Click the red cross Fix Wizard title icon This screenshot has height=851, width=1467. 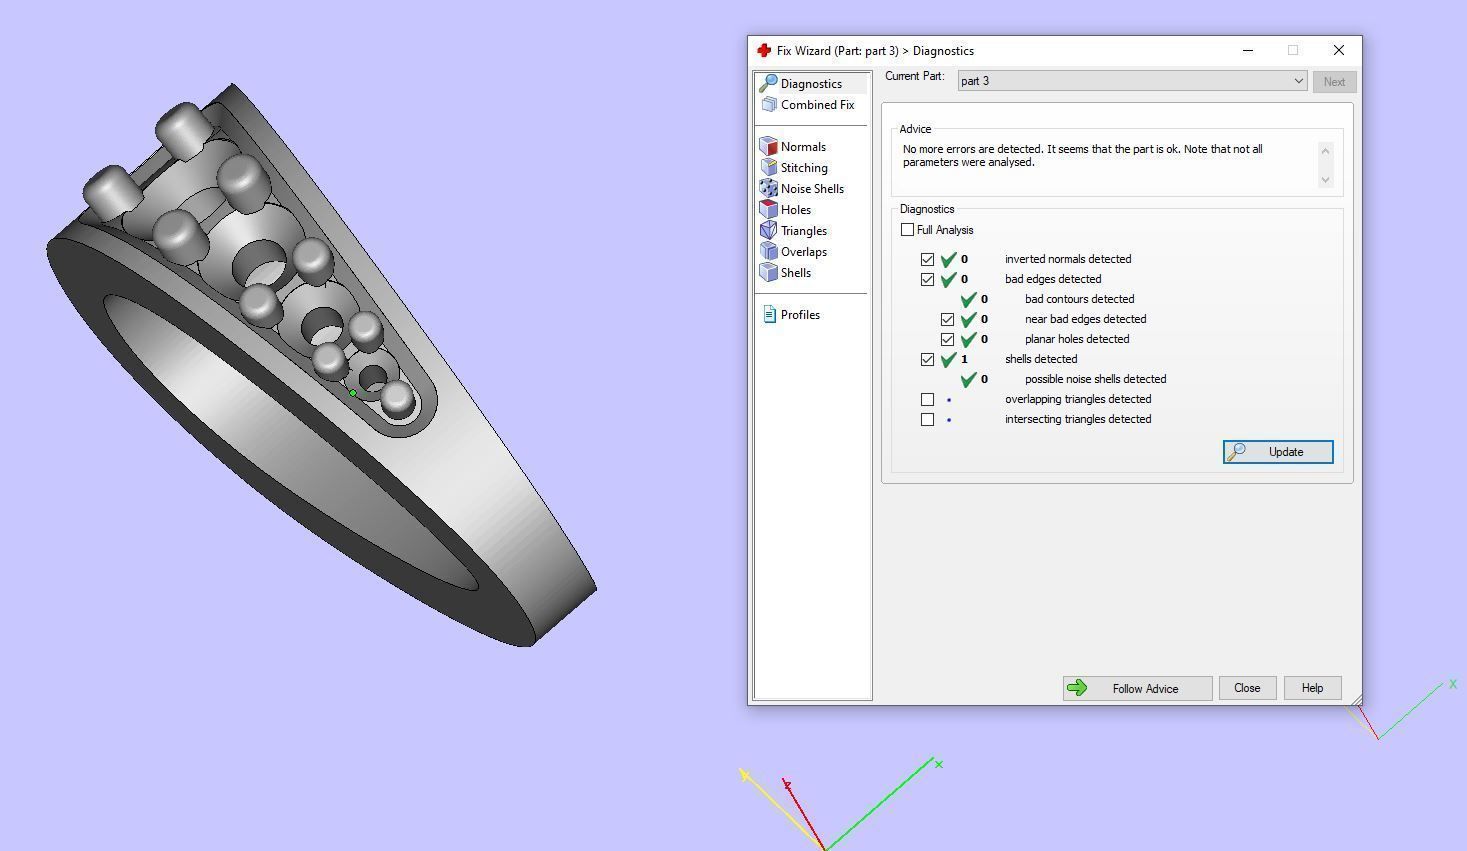pos(764,50)
